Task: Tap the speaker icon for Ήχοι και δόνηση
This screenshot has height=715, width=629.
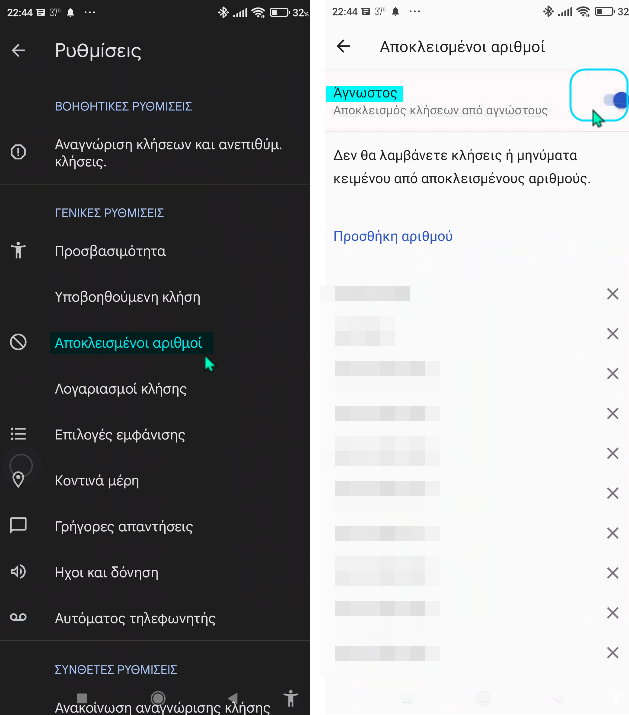Action: click(18, 571)
